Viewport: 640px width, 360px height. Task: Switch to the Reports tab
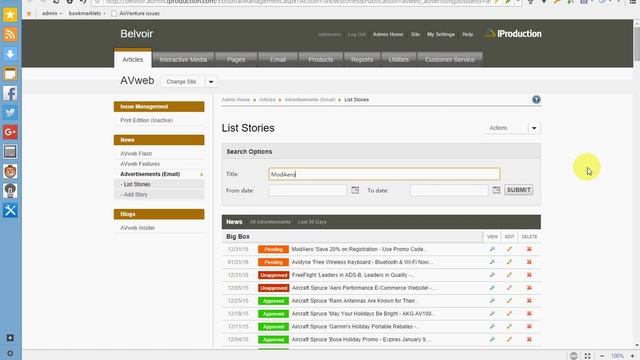pos(362,60)
